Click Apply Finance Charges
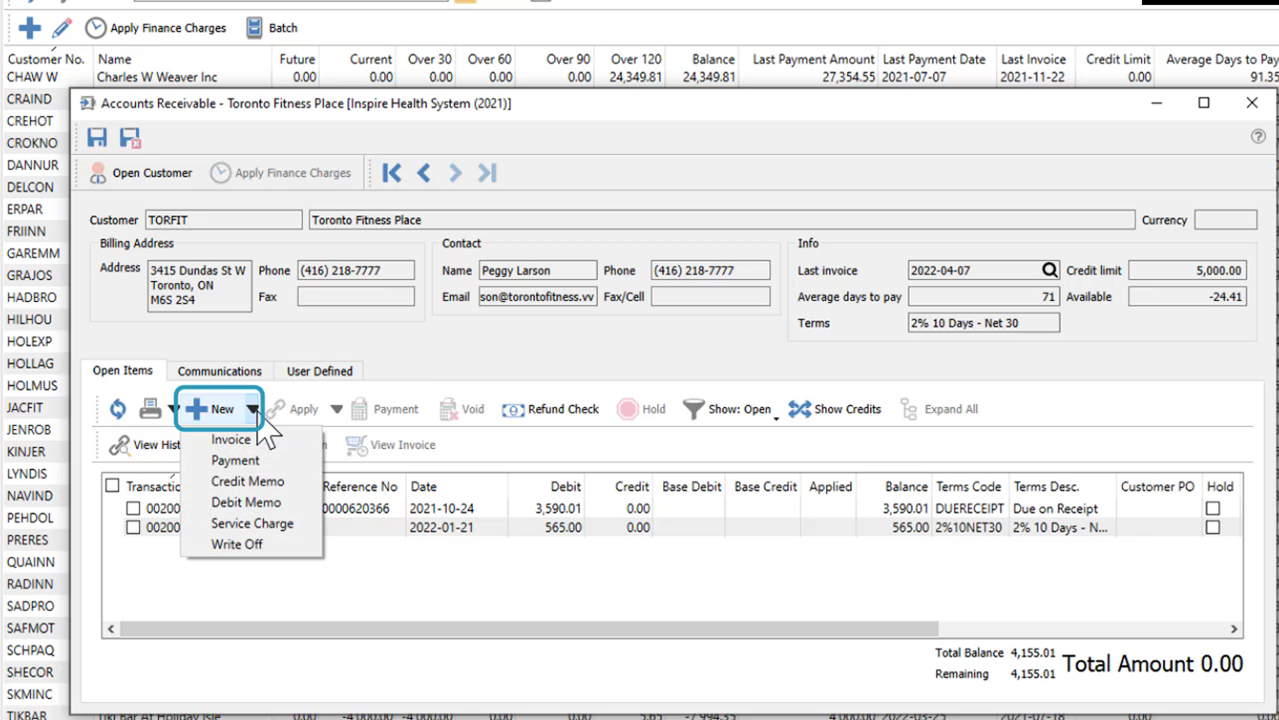 [x=282, y=172]
